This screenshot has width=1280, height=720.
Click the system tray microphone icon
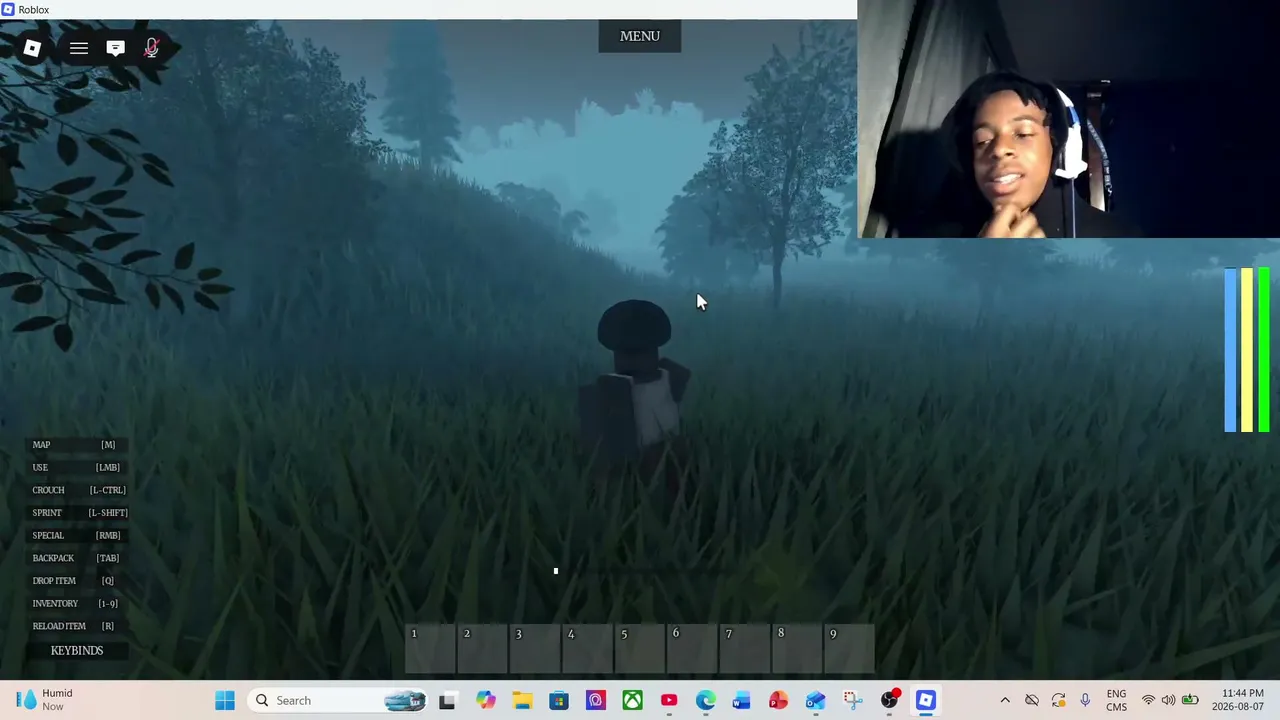pos(1085,700)
